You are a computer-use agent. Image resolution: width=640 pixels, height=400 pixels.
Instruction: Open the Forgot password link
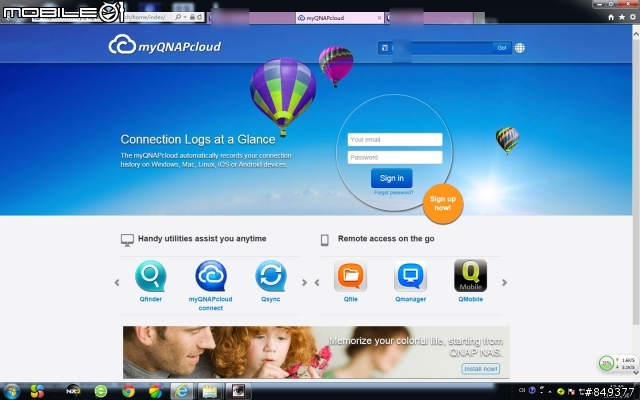point(394,193)
